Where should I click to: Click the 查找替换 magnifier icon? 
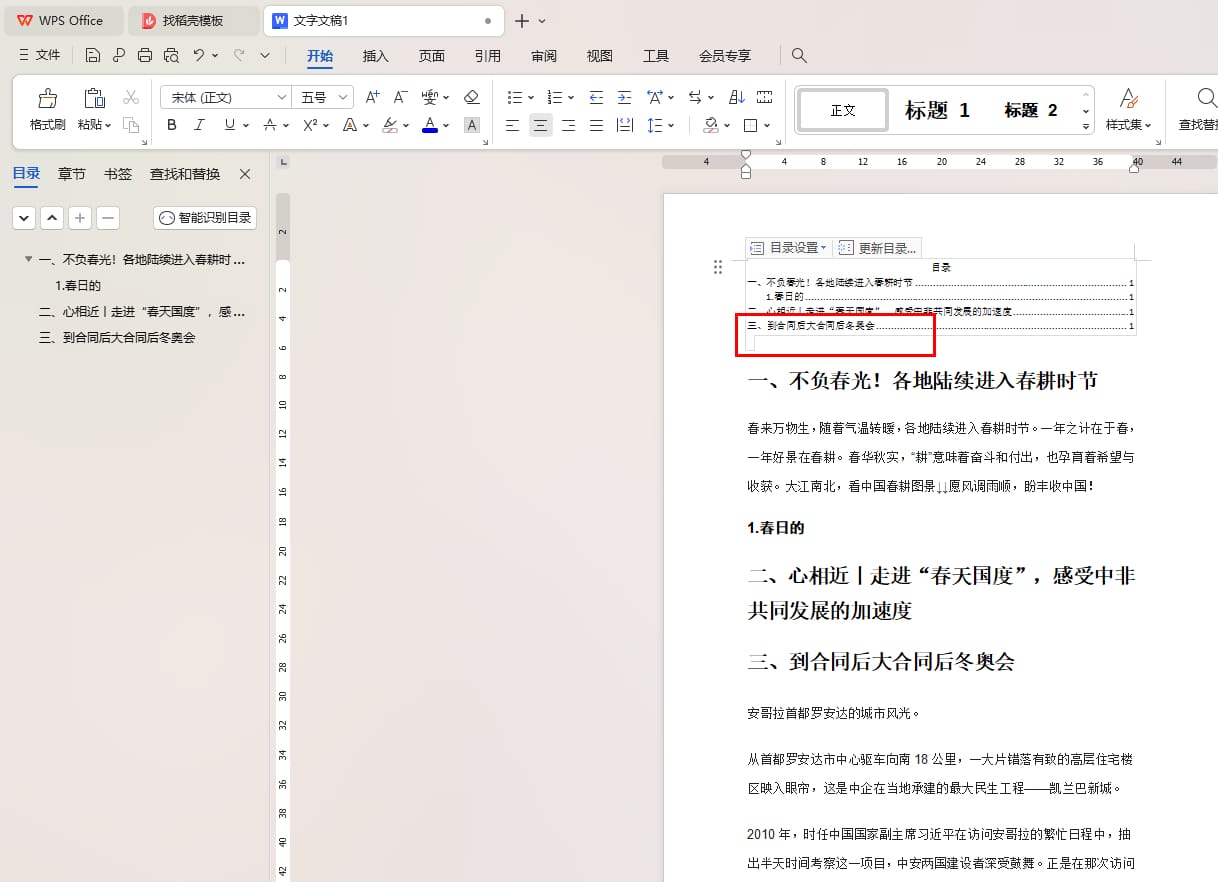click(1206, 98)
